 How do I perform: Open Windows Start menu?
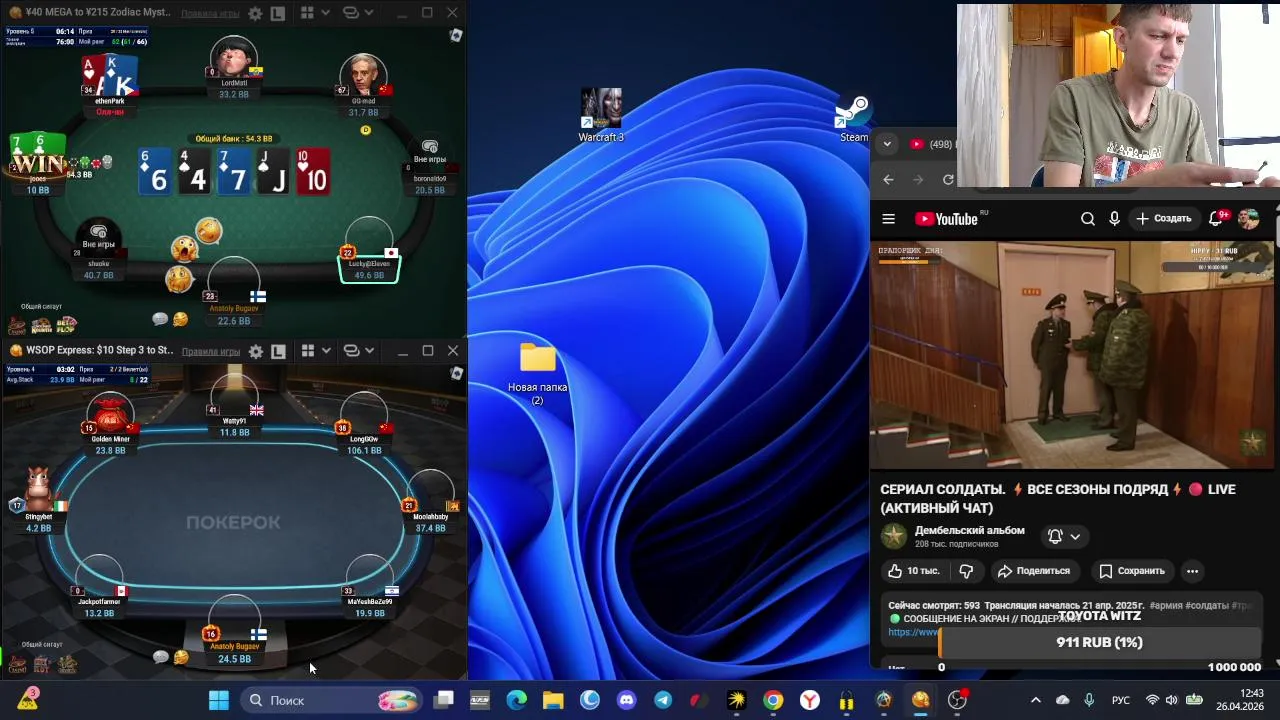(219, 700)
